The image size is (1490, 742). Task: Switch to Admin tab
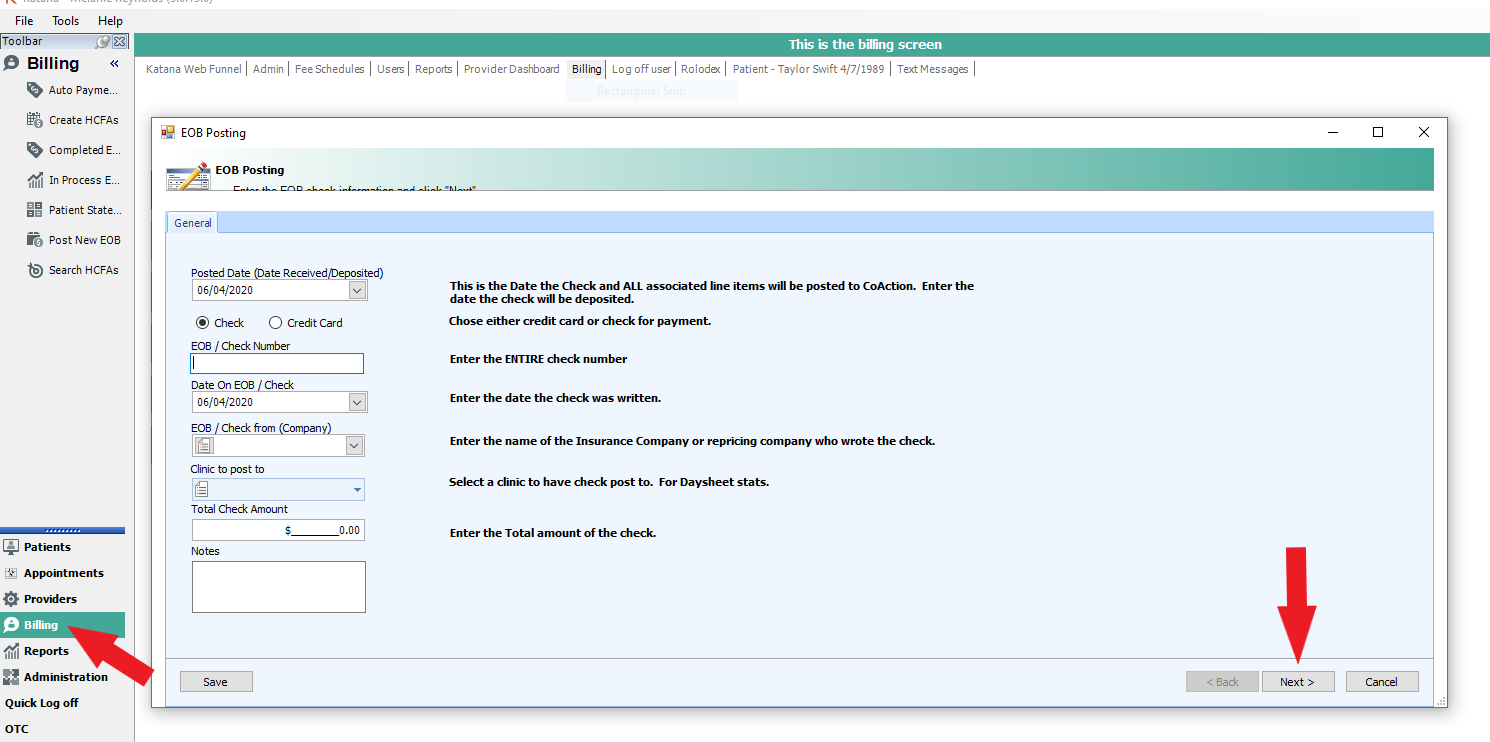pyautogui.click(x=268, y=69)
